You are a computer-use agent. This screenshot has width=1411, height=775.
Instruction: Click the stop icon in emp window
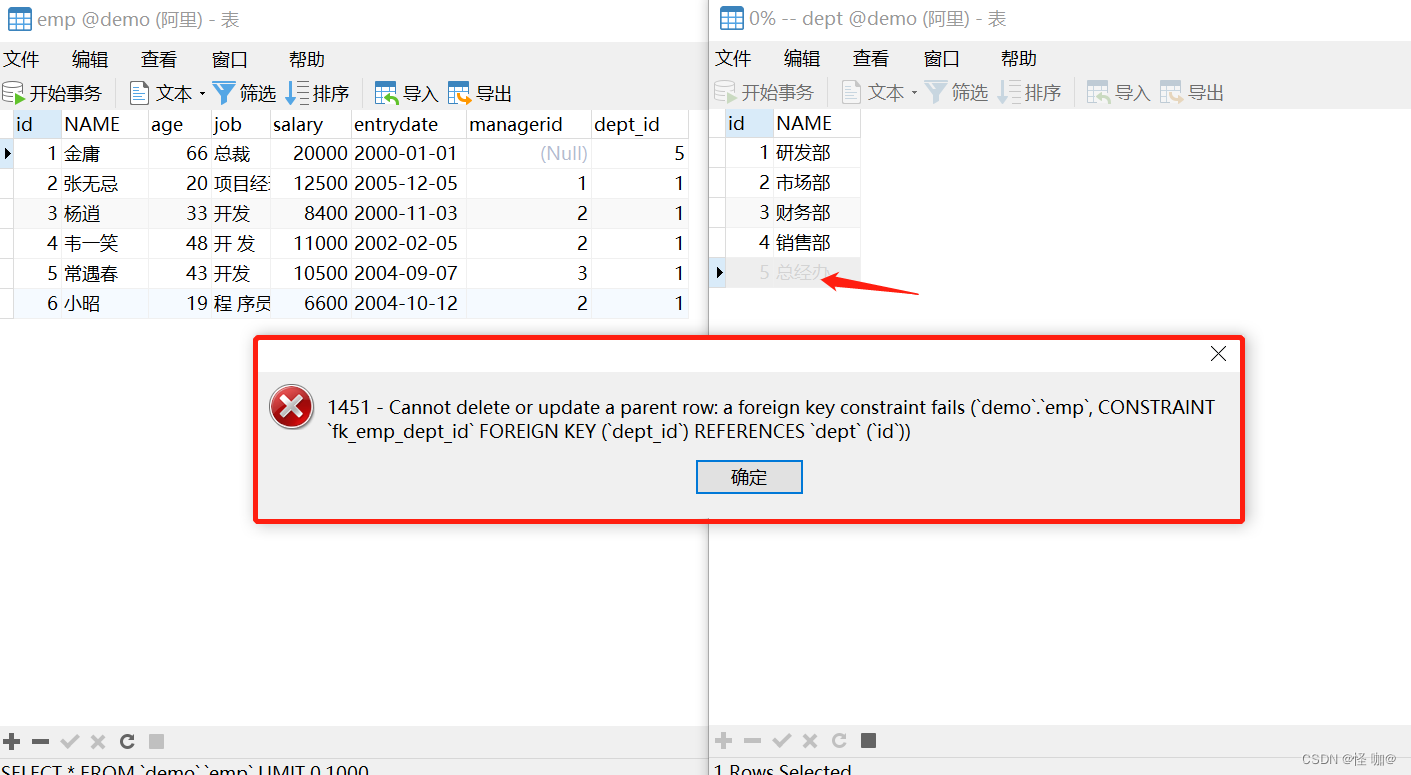point(156,741)
